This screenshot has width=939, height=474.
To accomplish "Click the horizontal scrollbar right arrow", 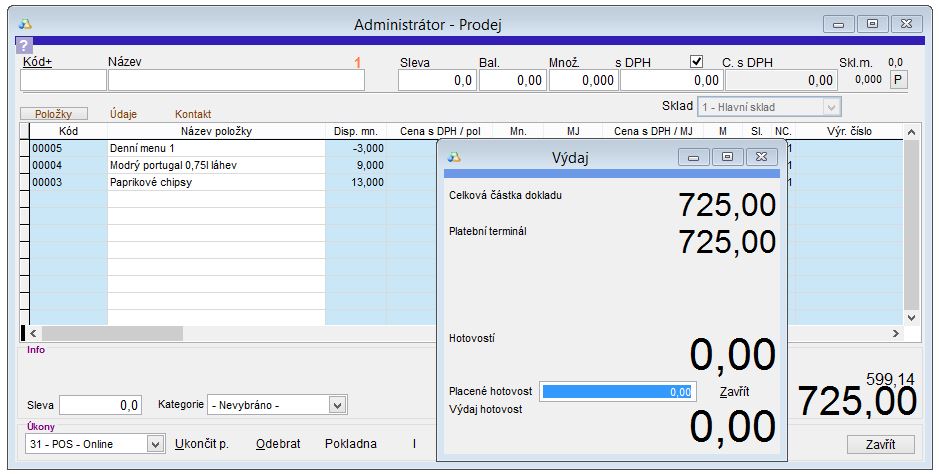I will pos(896,333).
